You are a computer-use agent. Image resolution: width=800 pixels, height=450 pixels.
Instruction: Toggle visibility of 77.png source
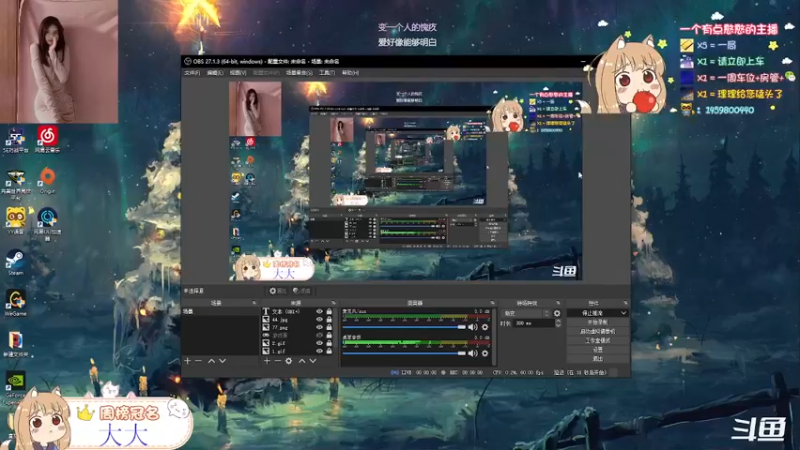(319, 327)
